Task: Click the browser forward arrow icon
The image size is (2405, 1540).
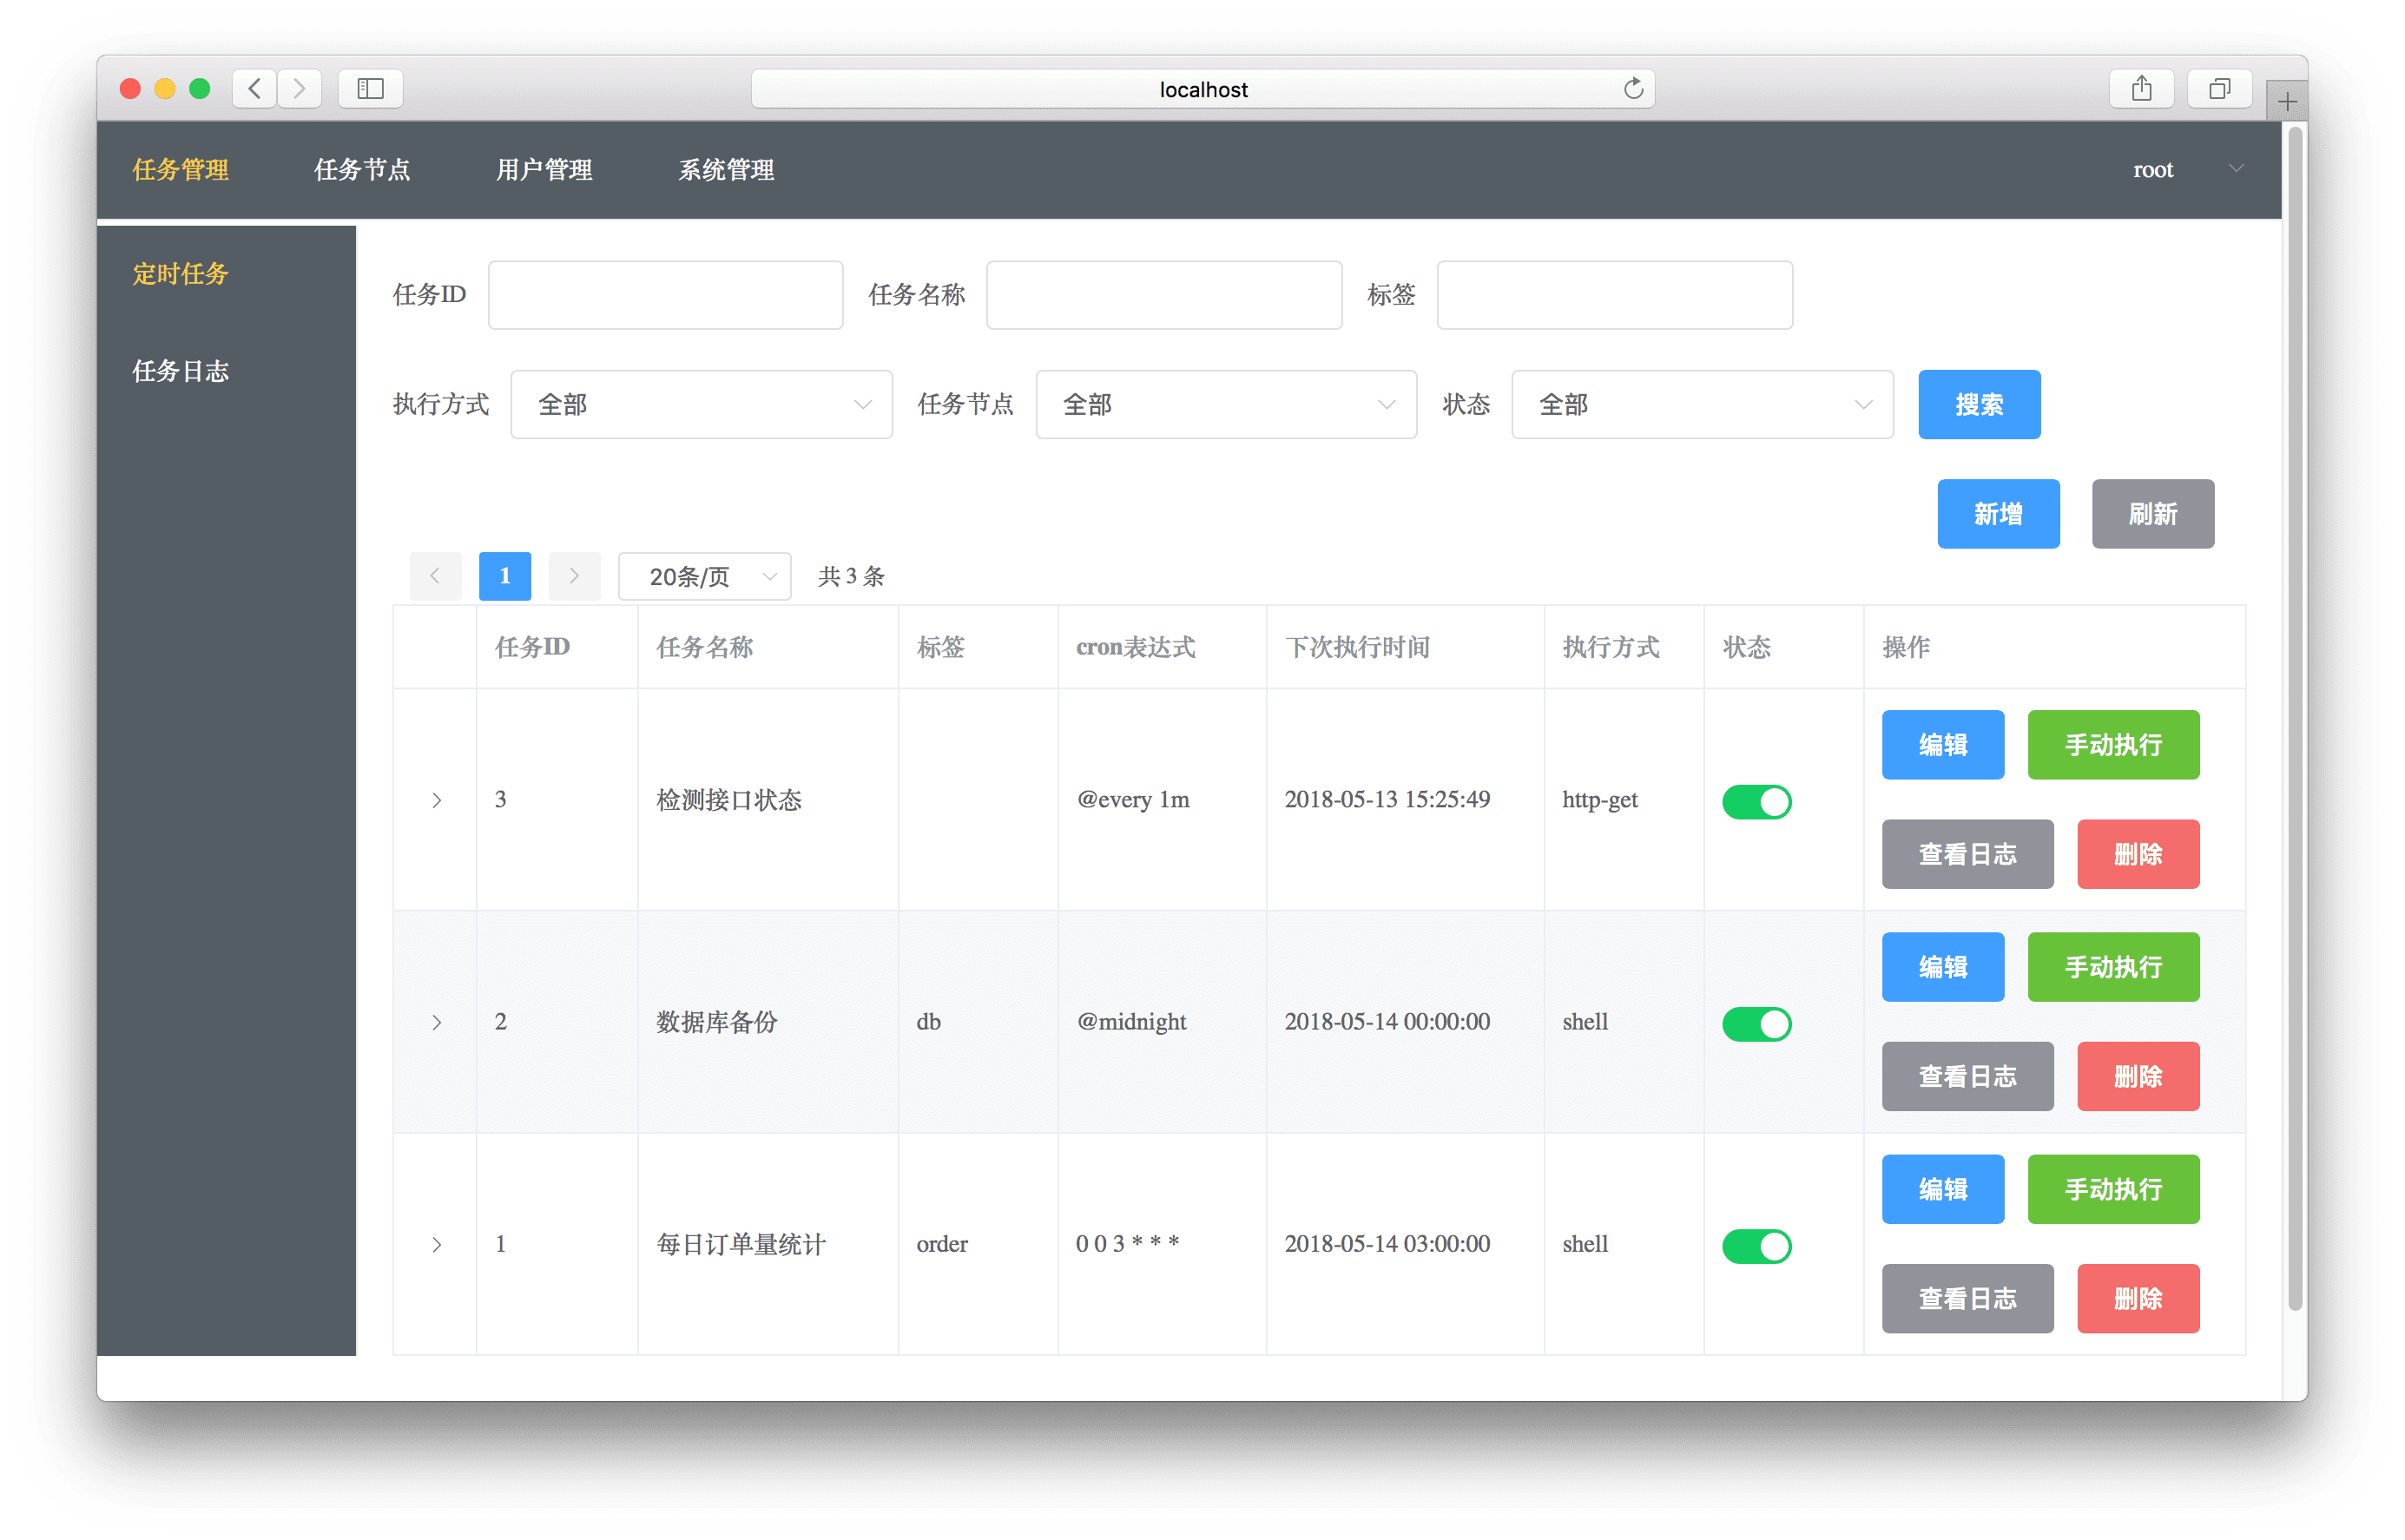Action: (299, 89)
